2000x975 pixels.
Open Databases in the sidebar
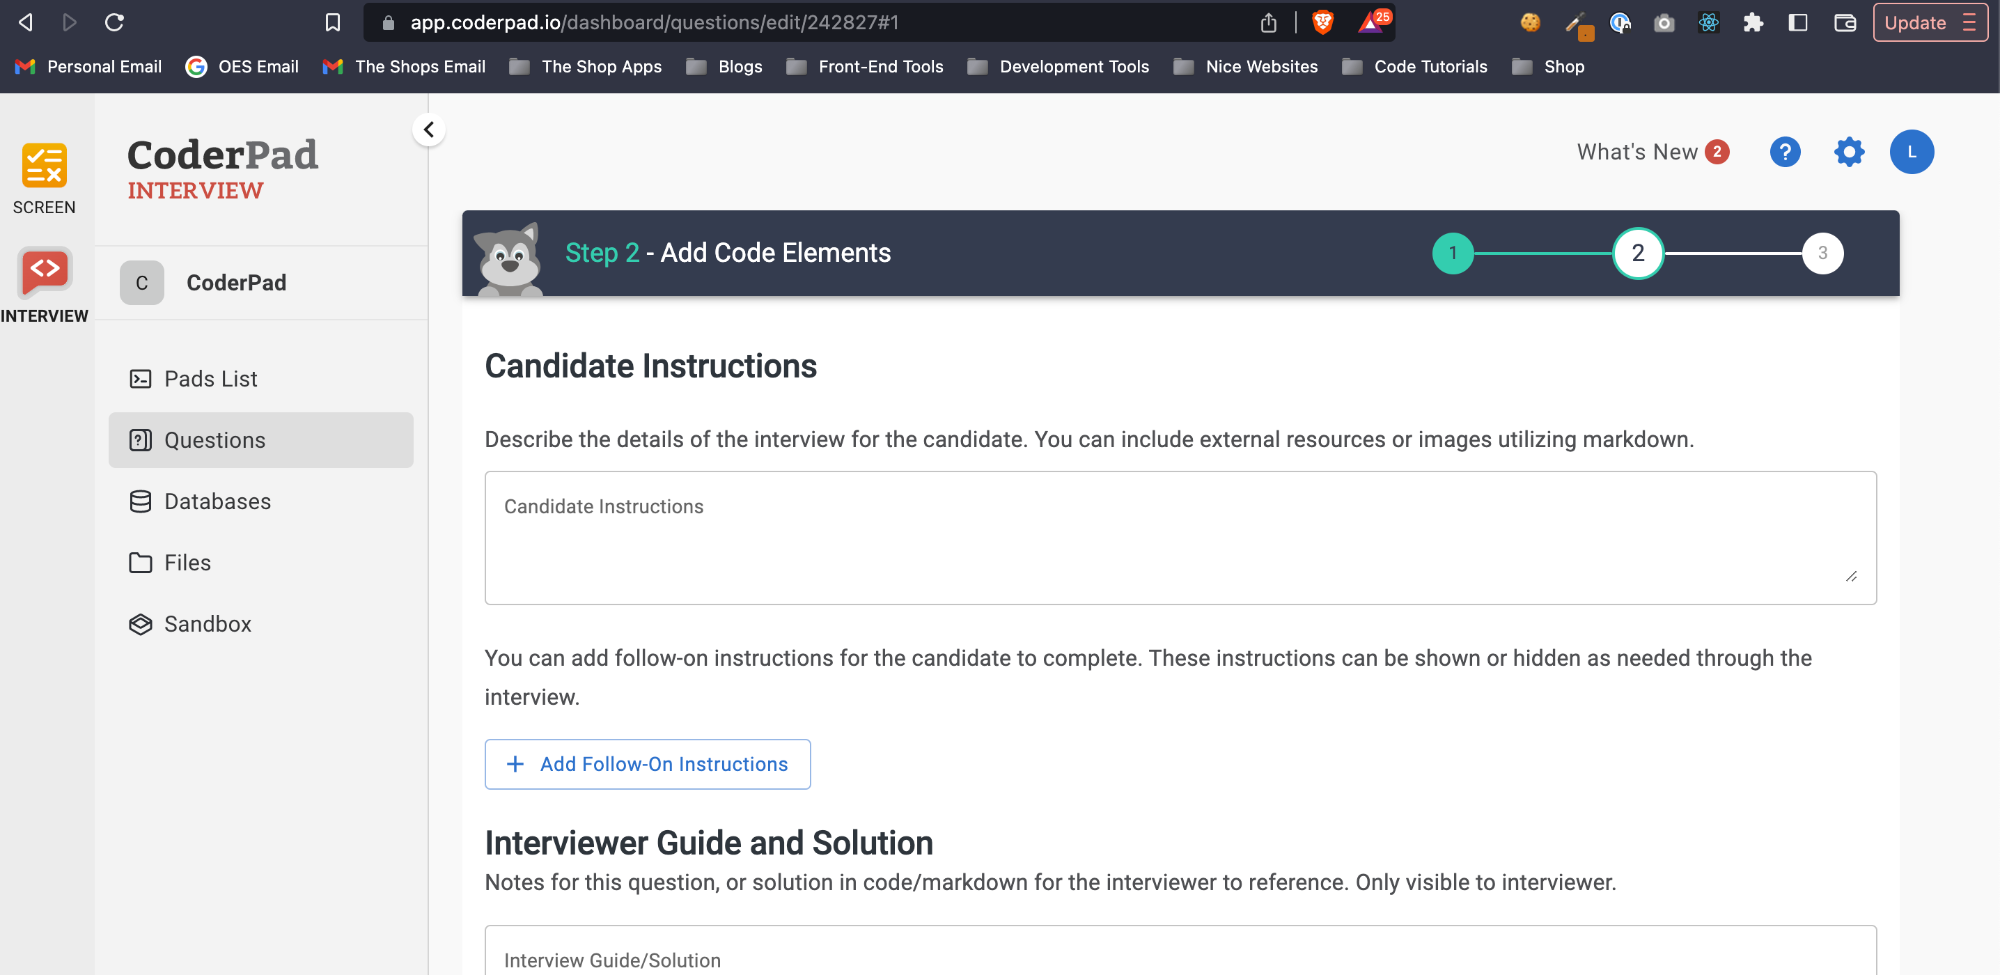pos(217,501)
